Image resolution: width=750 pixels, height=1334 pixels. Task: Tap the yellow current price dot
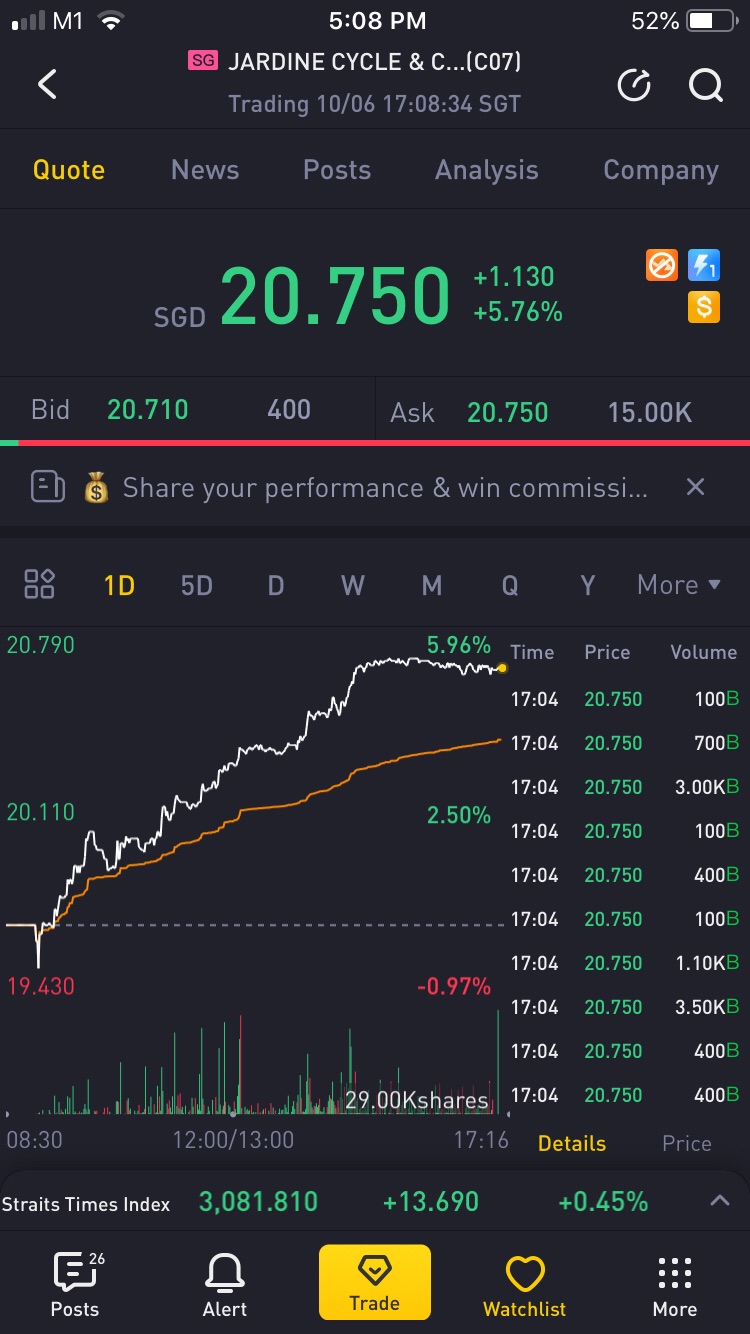tap(501, 668)
